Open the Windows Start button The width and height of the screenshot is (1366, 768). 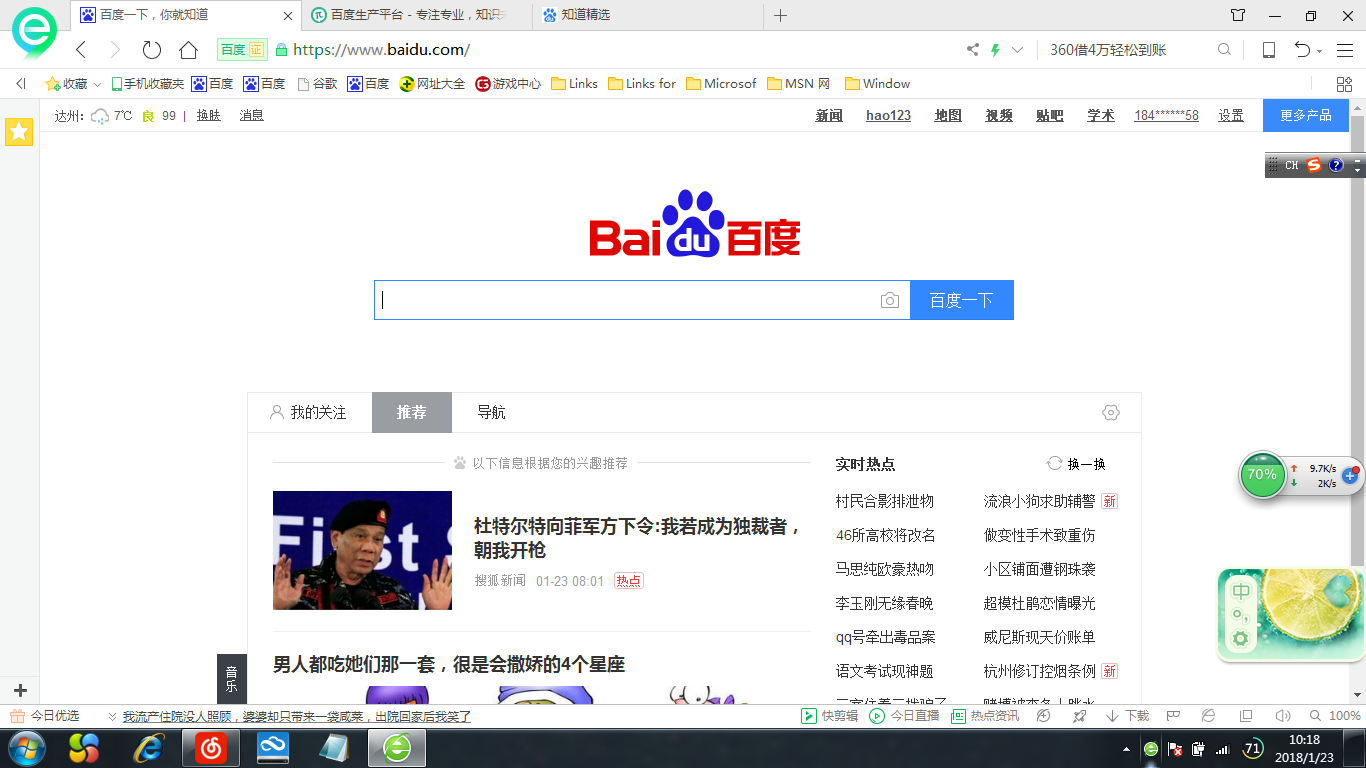pos(25,748)
